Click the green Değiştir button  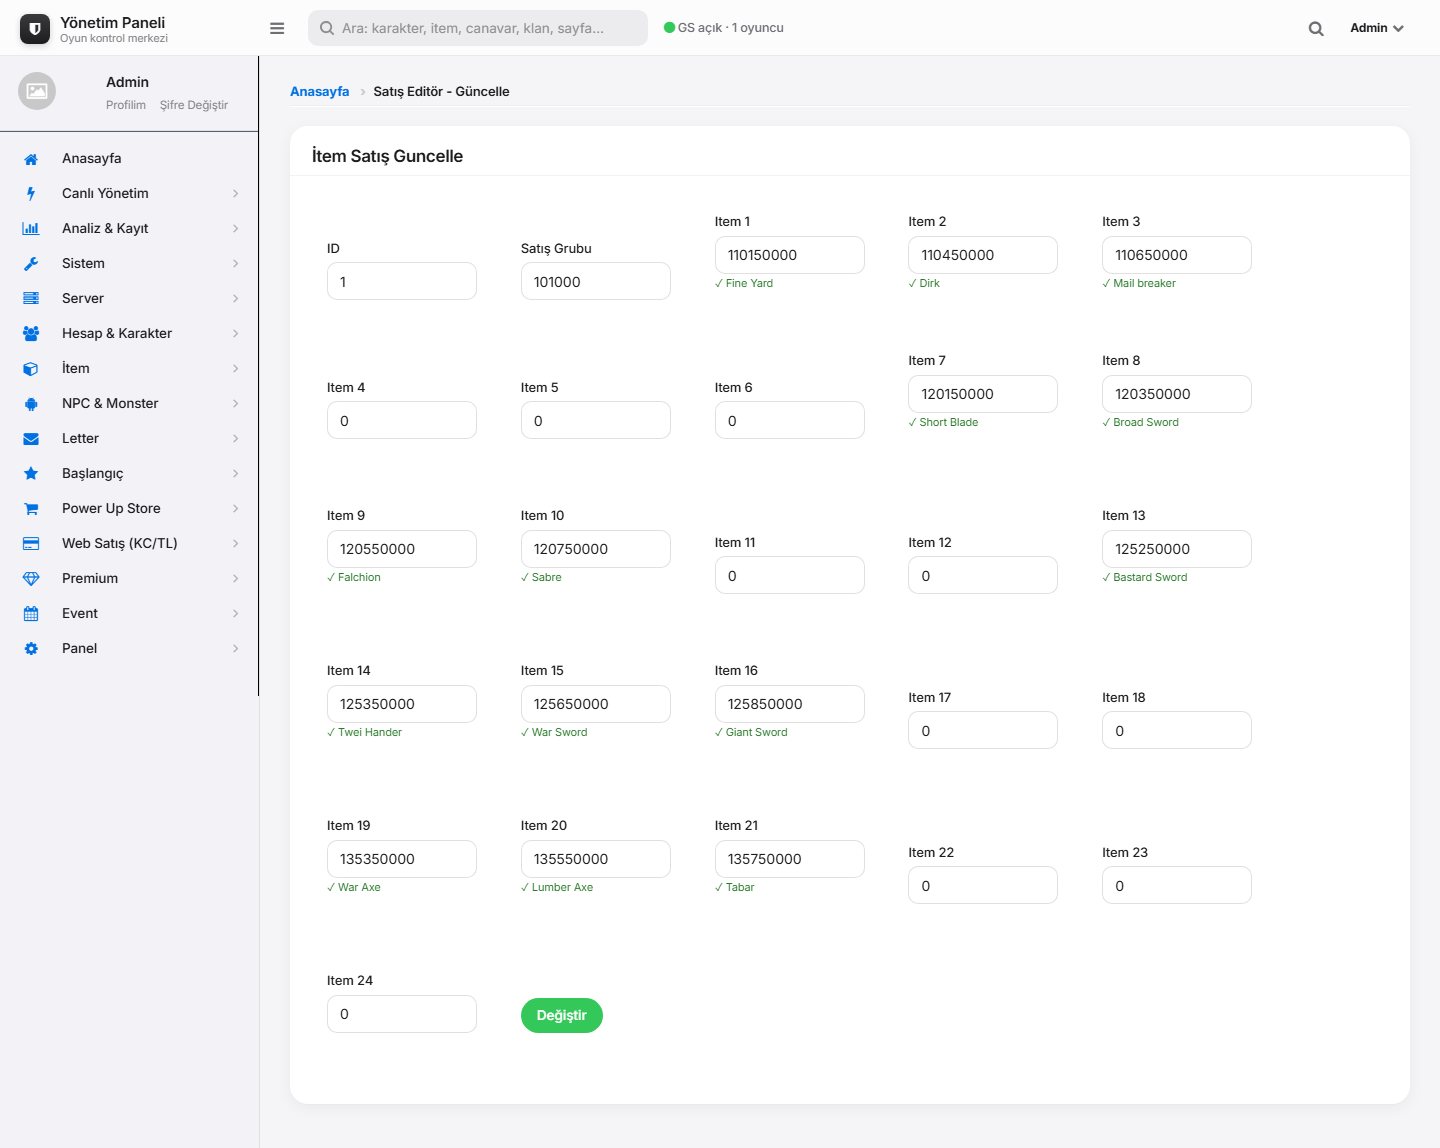click(562, 1016)
